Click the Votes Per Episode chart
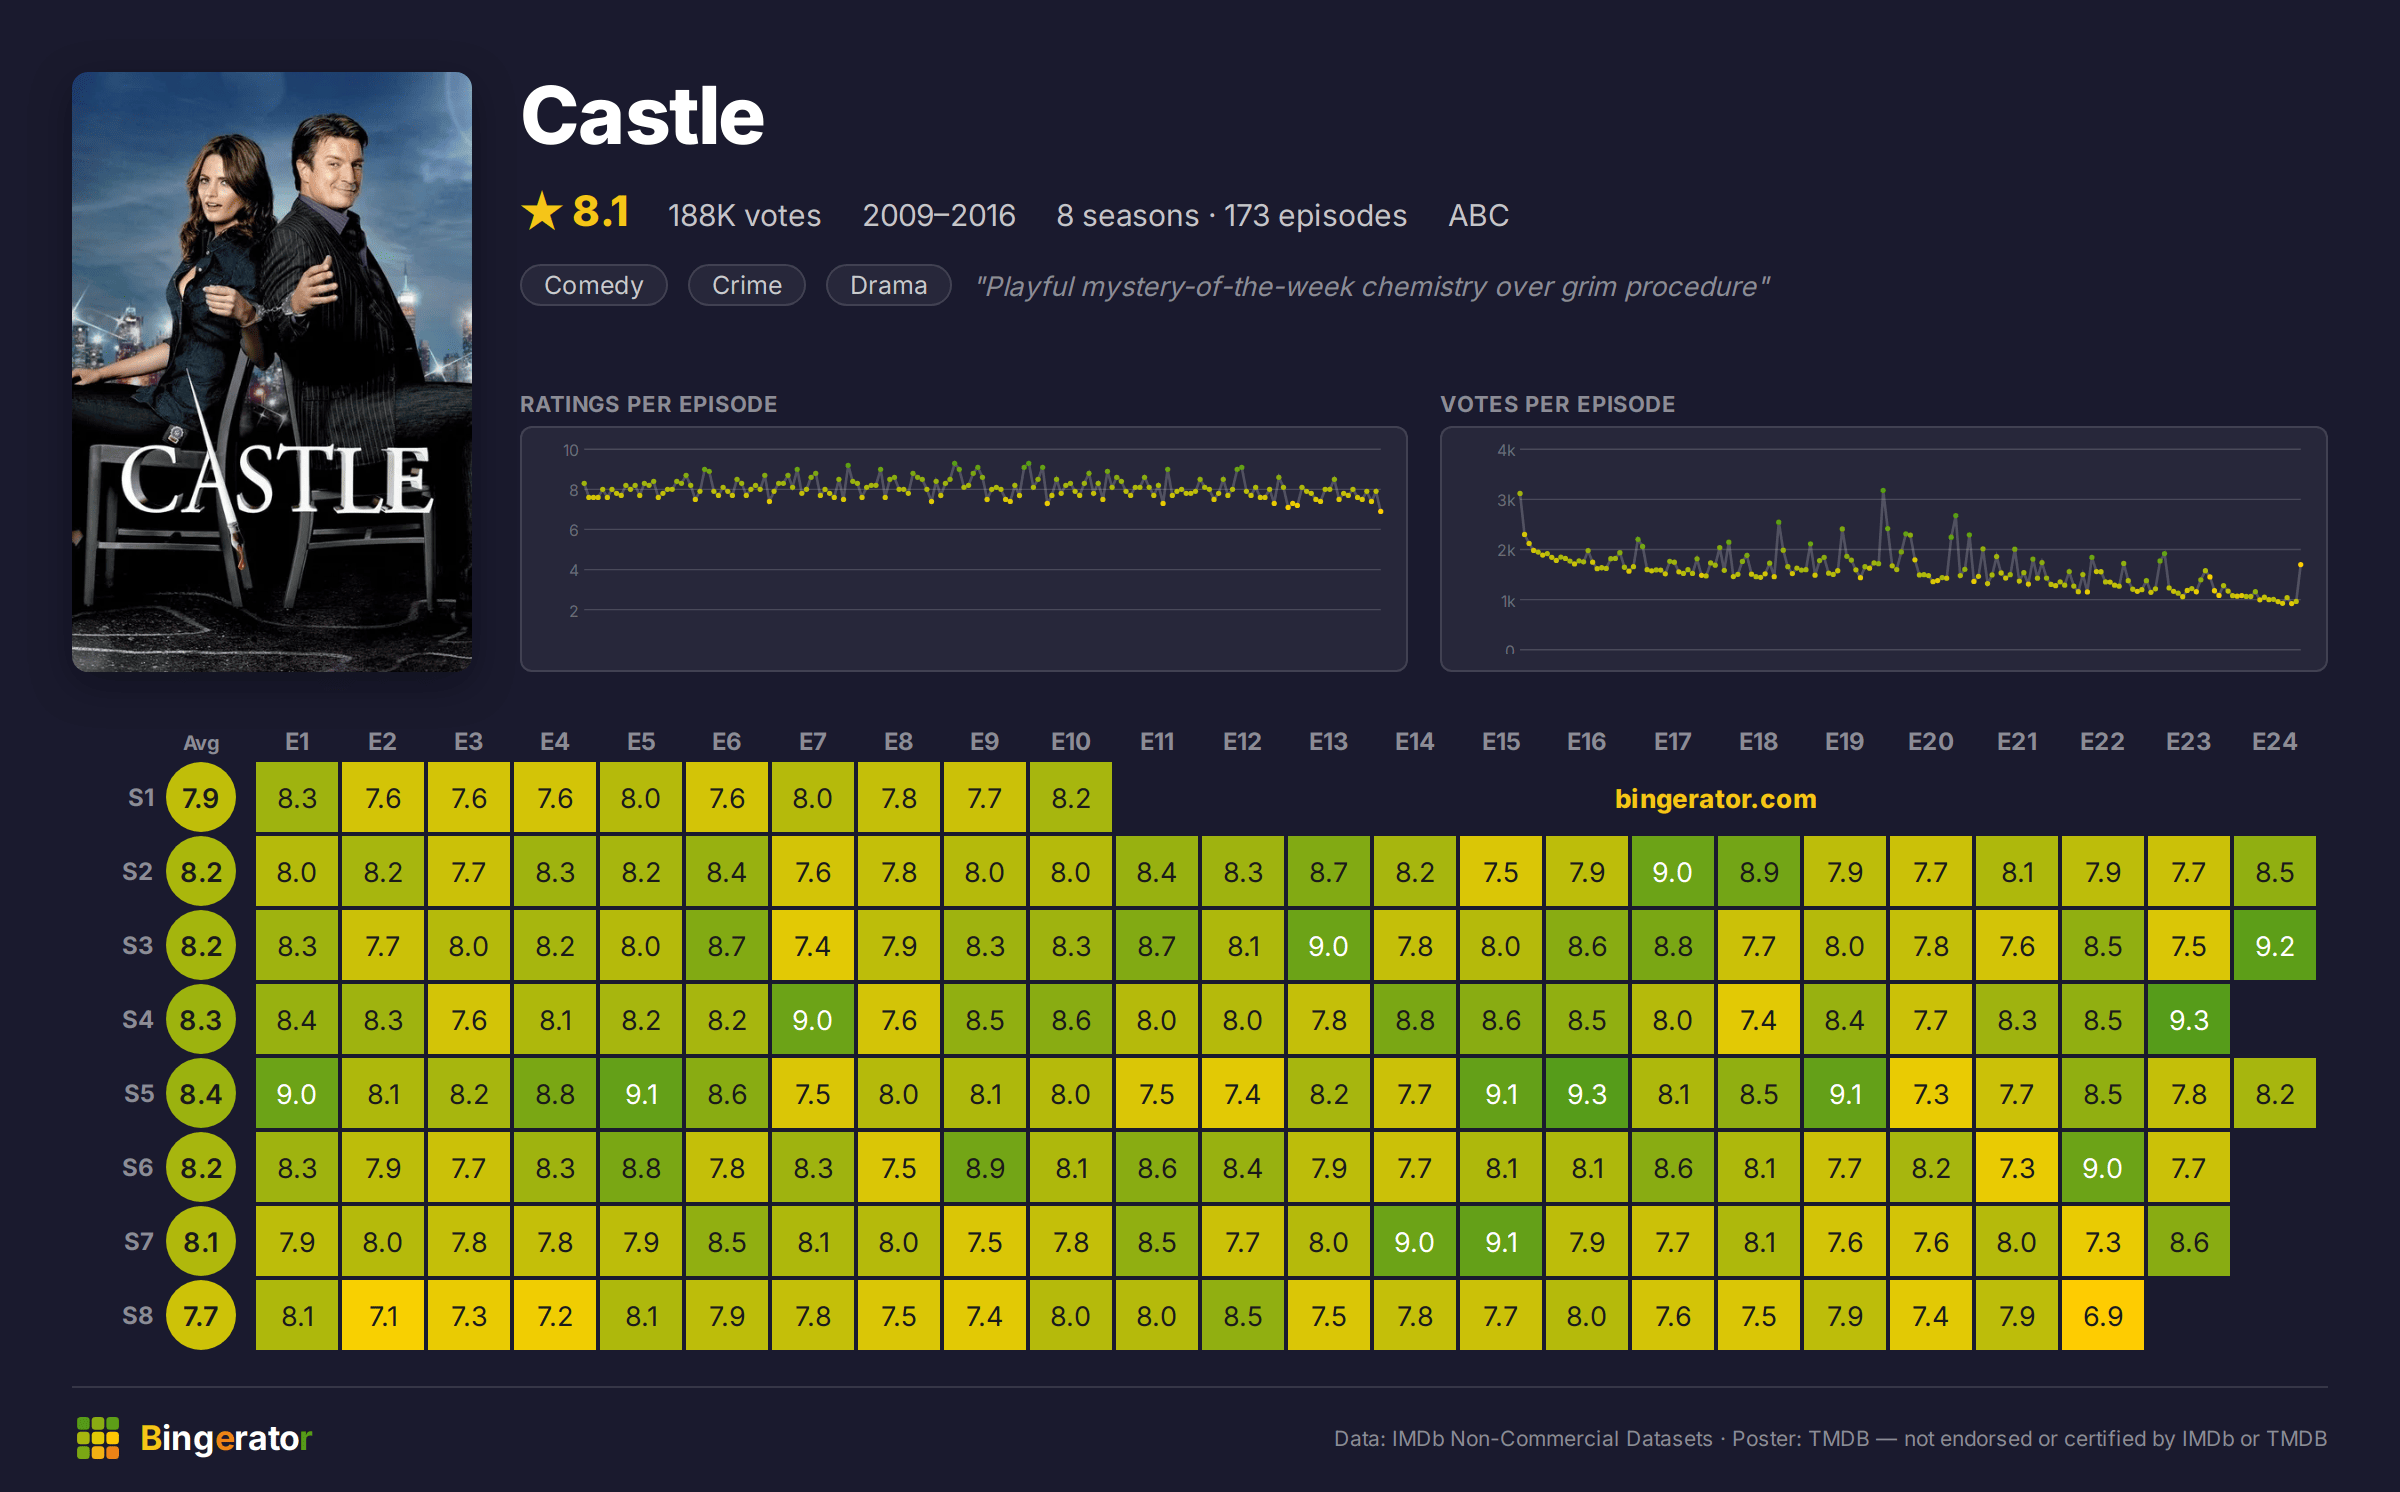The height and width of the screenshot is (1492, 2400). (1883, 549)
